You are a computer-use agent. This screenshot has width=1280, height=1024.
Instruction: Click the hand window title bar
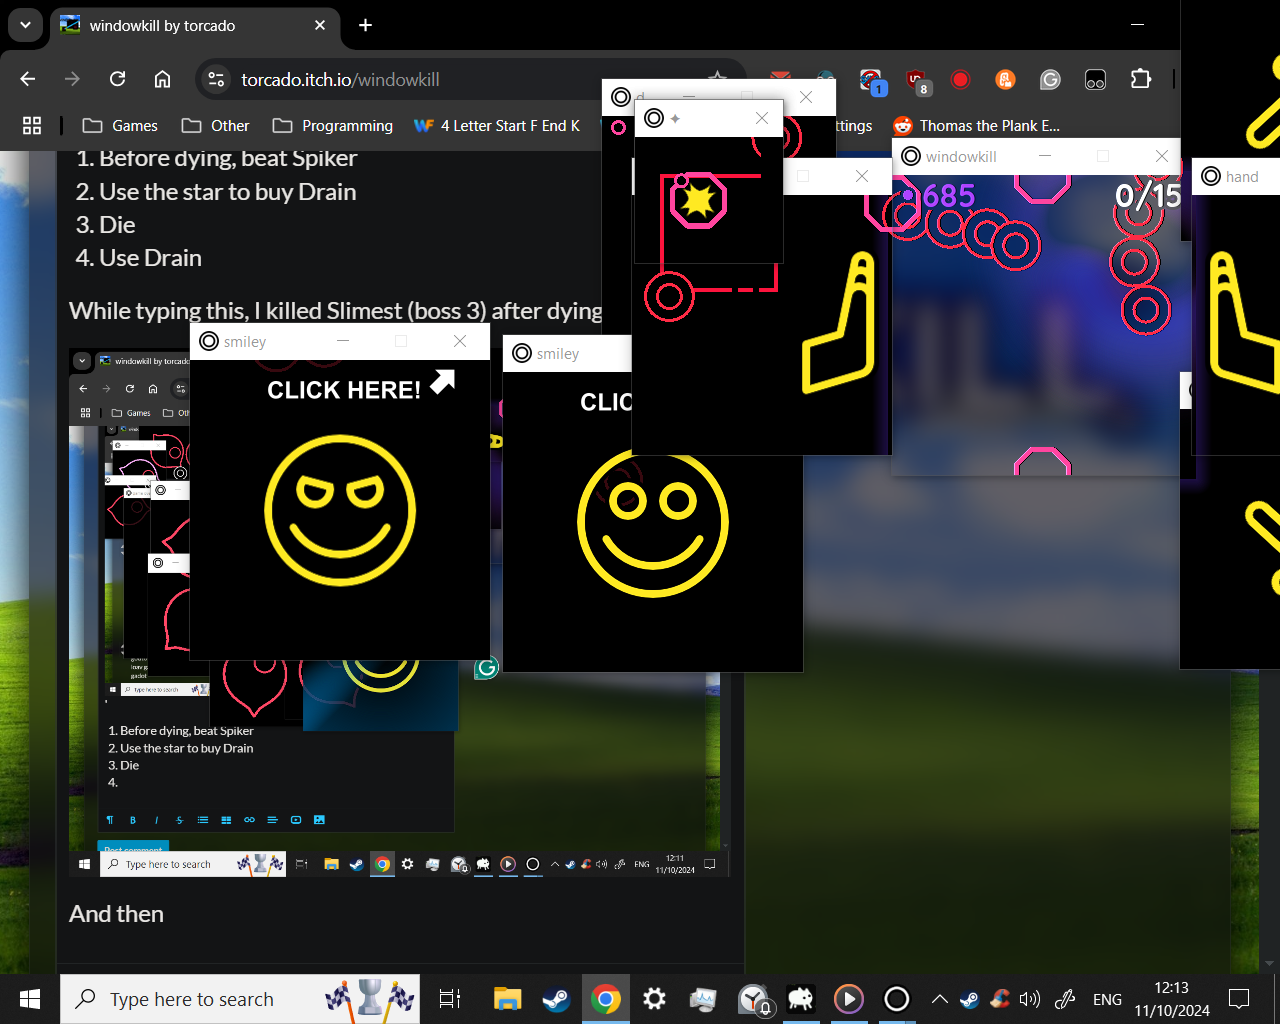coord(1236,176)
